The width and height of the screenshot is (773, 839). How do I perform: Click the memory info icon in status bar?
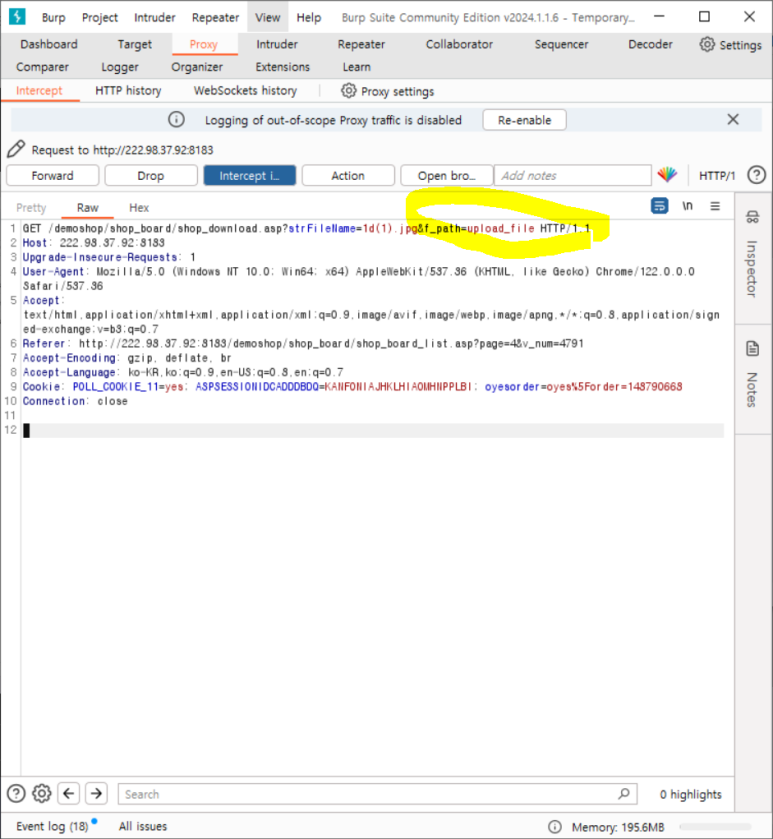pyautogui.click(x=555, y=827)
